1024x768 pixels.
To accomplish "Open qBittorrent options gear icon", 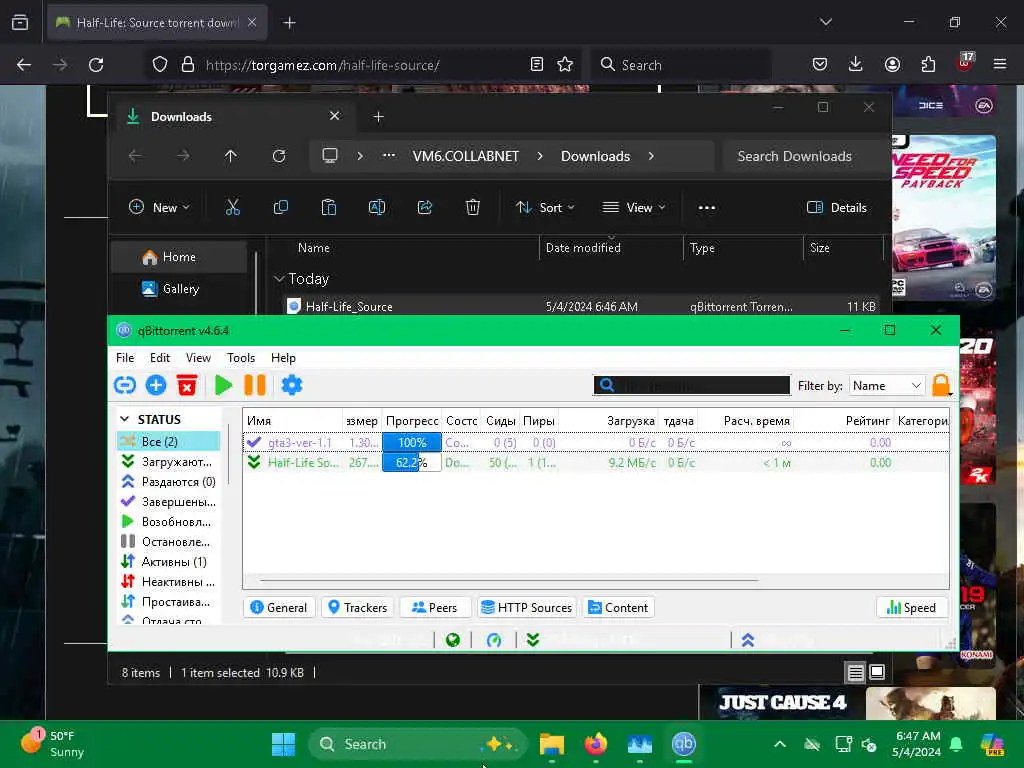I will point(292,385).
